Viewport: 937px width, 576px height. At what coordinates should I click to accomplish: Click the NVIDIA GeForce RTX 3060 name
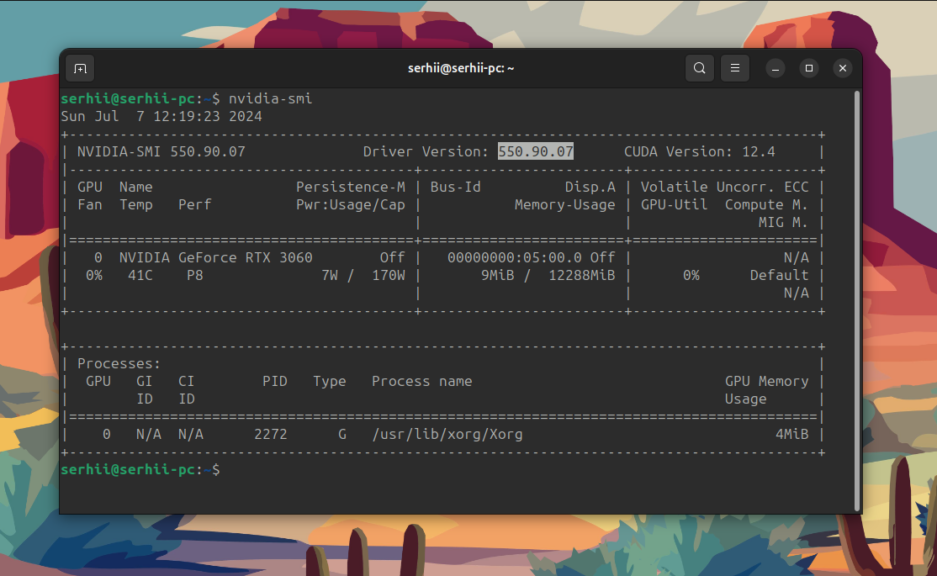(216, 258)
